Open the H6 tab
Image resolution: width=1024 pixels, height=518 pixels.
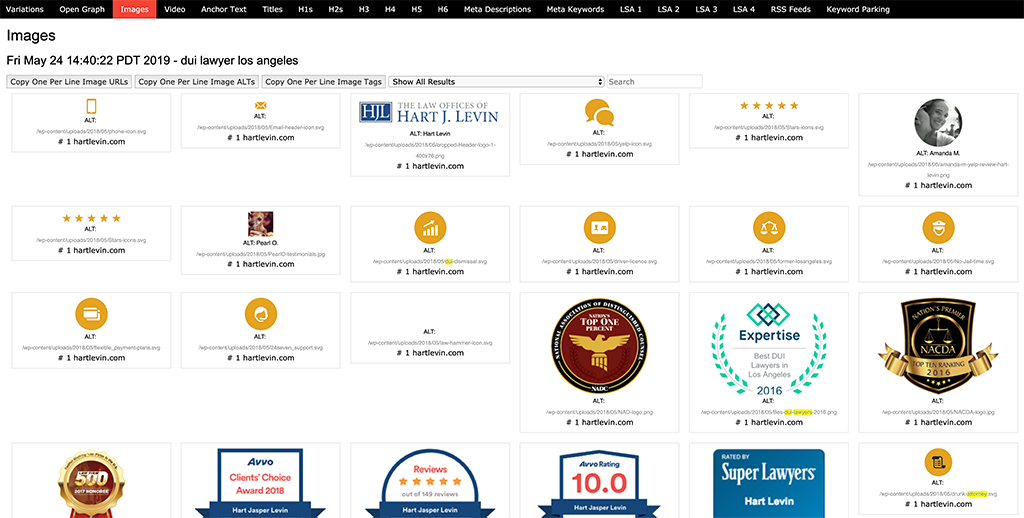[x=443, y=9]
